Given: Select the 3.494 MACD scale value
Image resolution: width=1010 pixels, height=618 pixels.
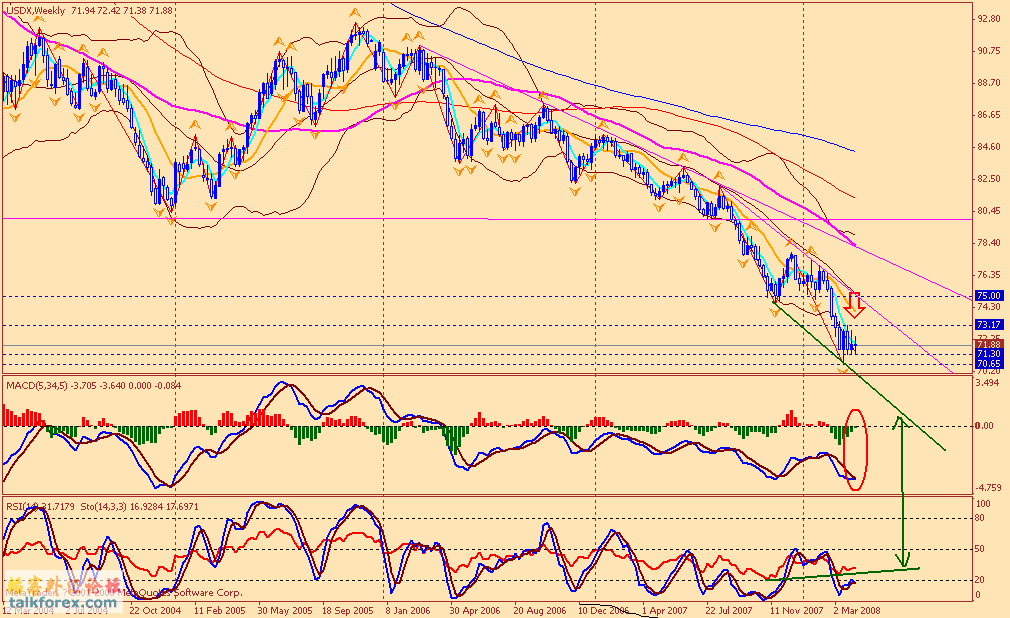Looking at the screenshot, I should (989, 383).
